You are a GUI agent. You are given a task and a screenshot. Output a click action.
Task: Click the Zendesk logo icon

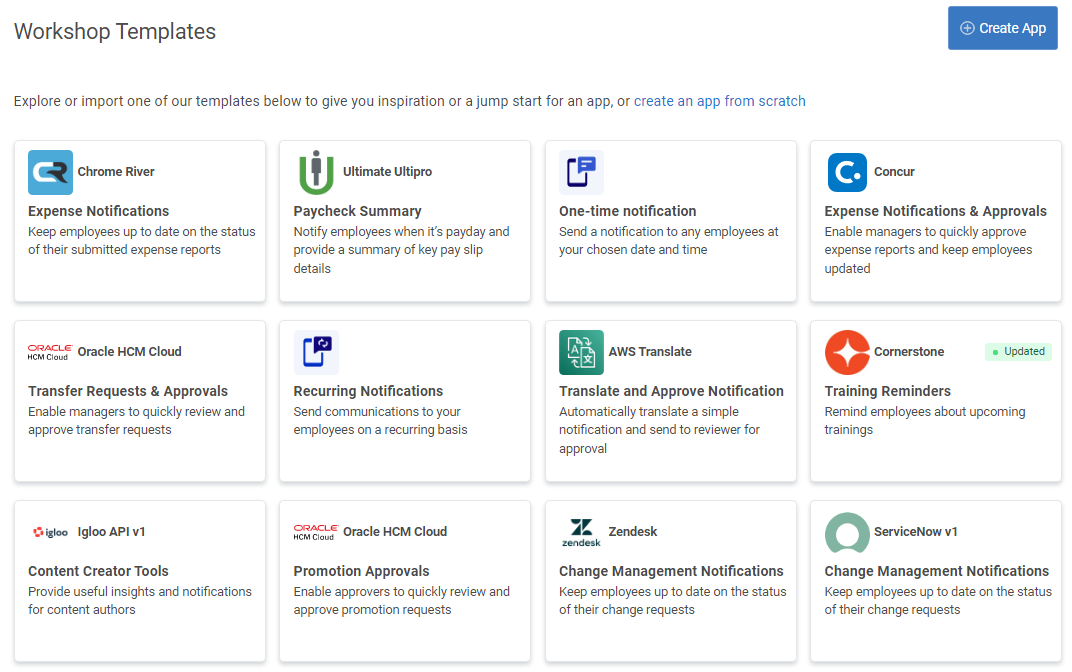coord(581,532)
